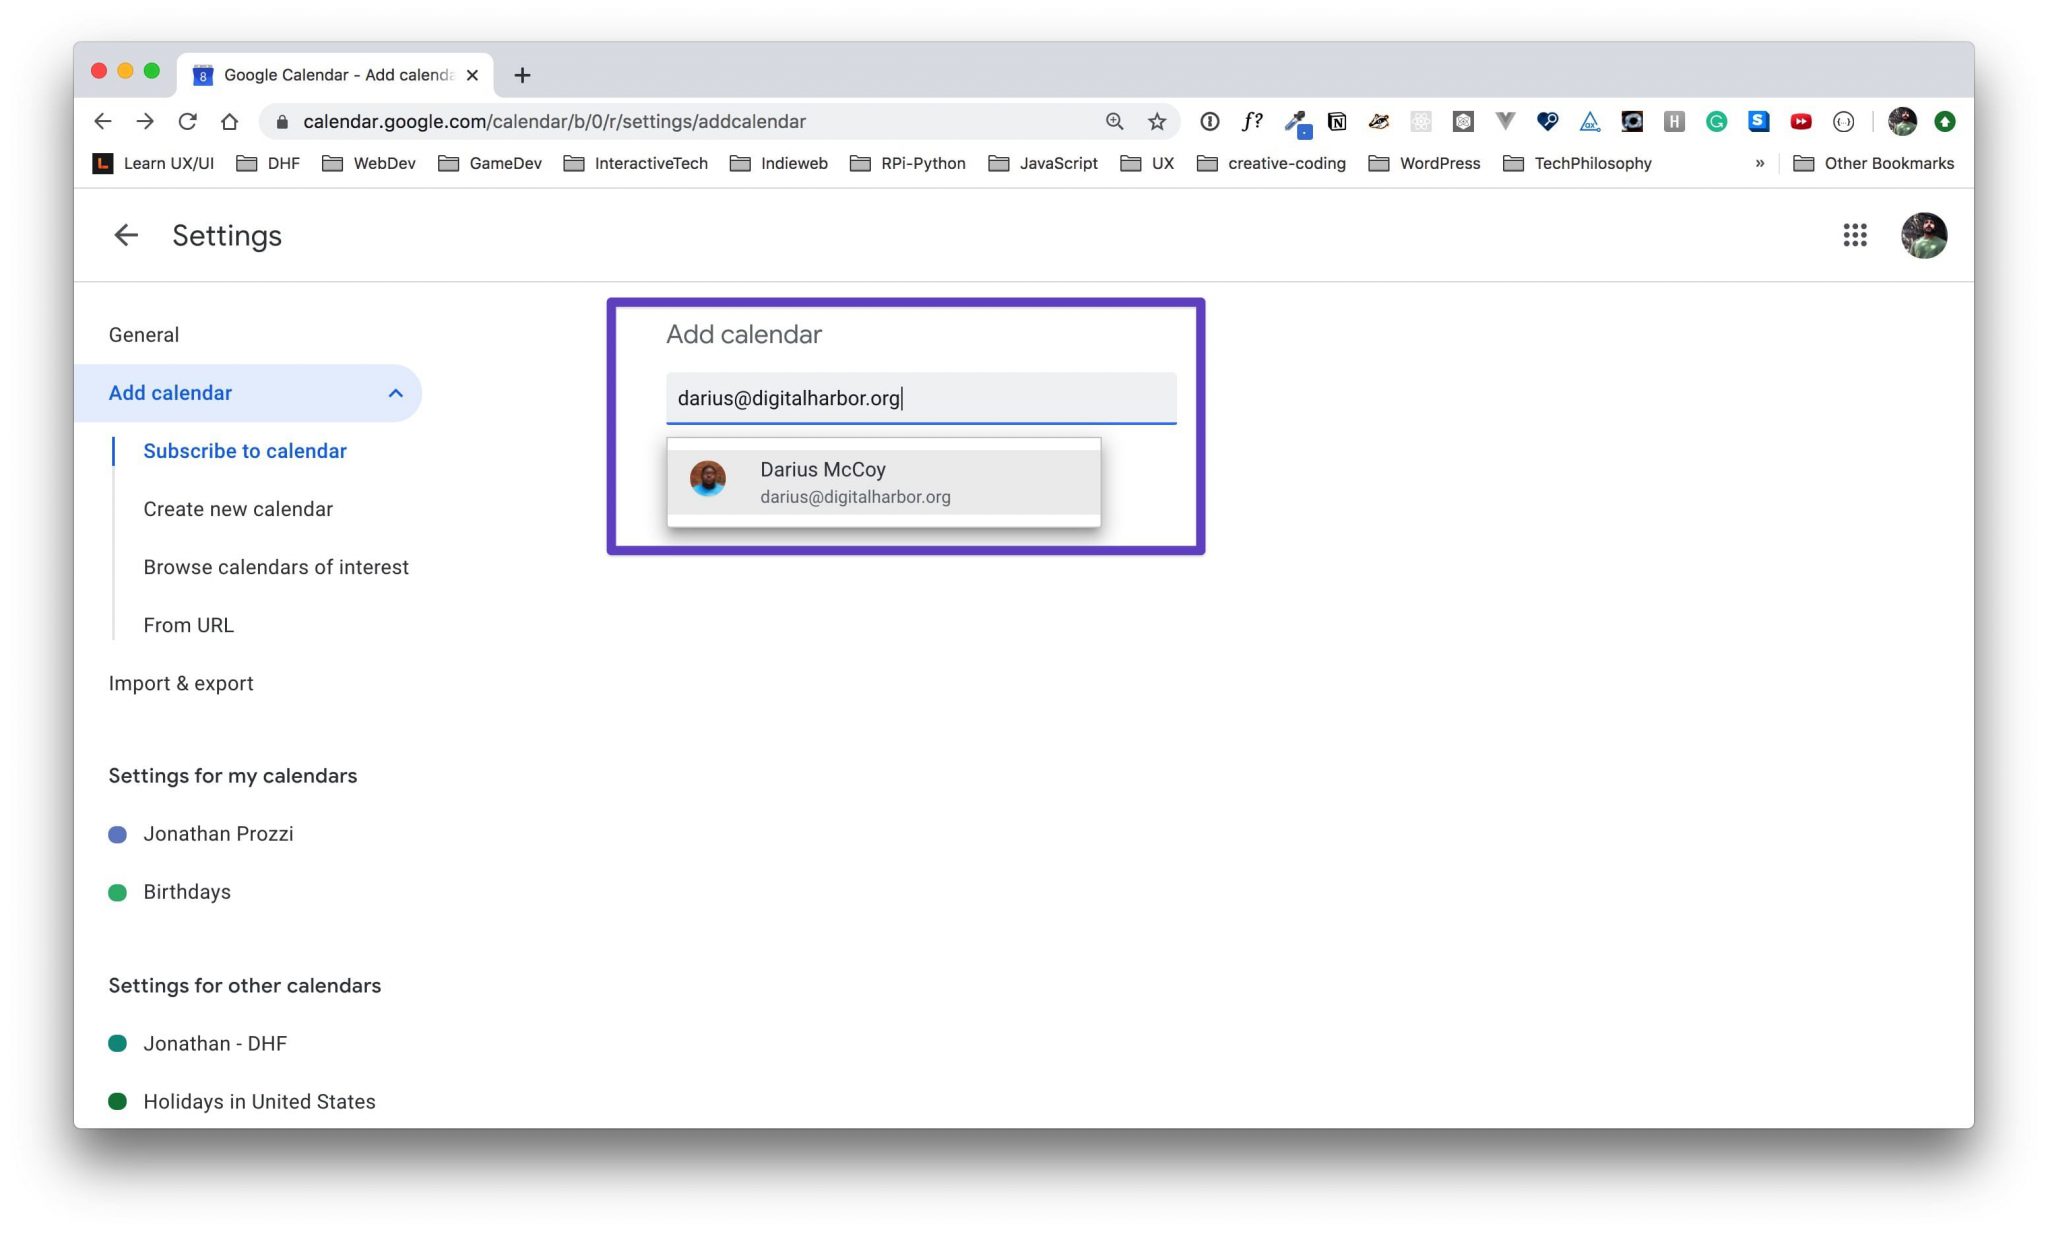Open Browse calendars of interest
This screenshot has height=1234, width=2048.
(276, 567)
